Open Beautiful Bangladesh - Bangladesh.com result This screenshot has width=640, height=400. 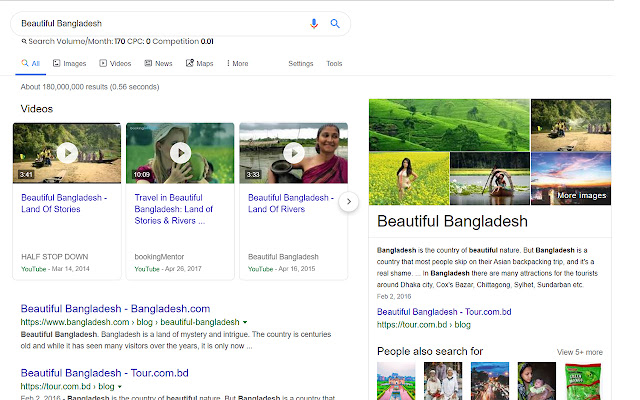pos(116,309)
